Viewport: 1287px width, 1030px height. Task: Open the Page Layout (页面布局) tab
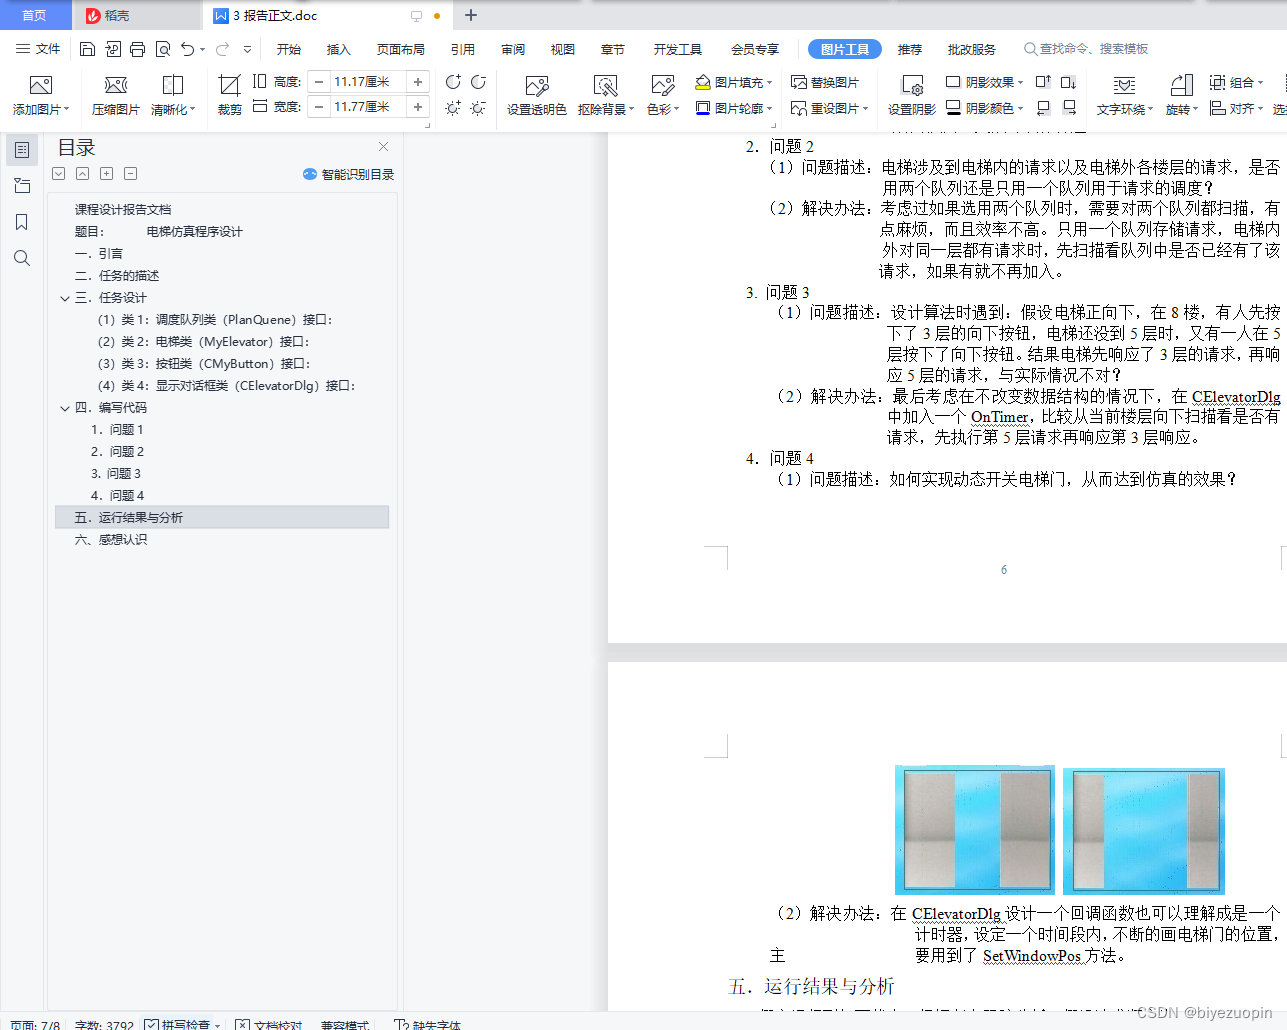click(401, 49)
